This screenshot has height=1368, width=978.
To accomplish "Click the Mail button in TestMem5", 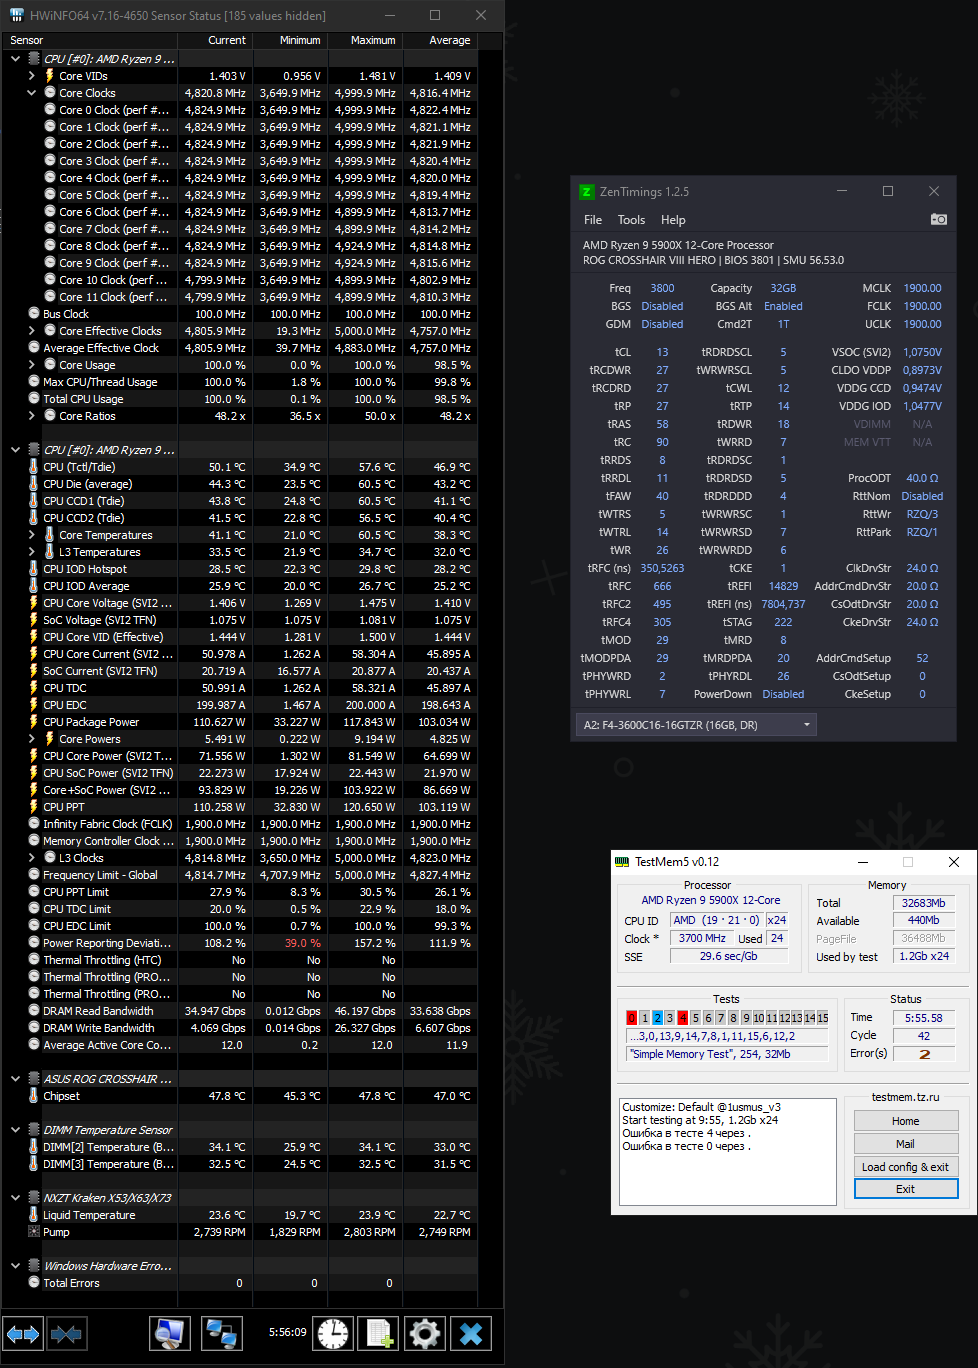I will pyautogui.click(x=906, y=1144).
